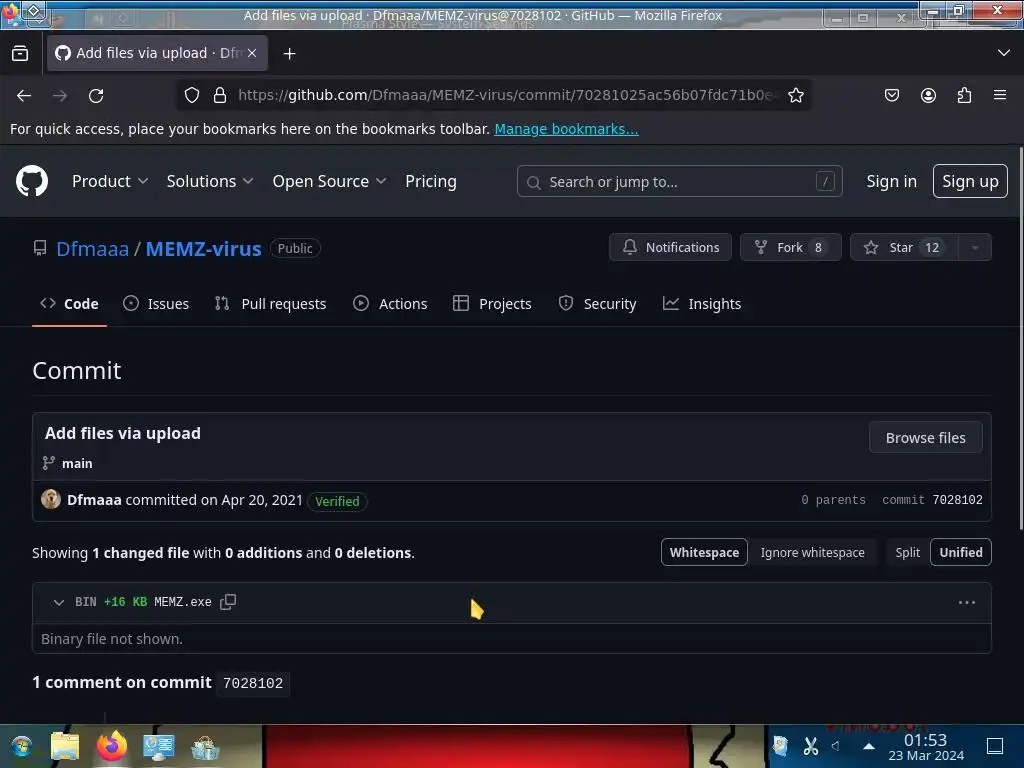1024x768 pixels.
Task: Click the commit hash 7028102
Action: click(x=957, y=500)
